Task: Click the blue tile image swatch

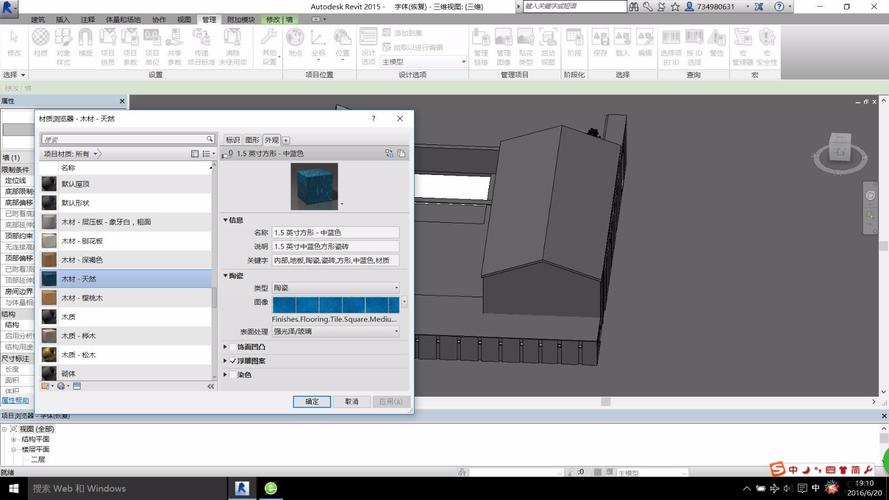Action: [x=335, y=303]
